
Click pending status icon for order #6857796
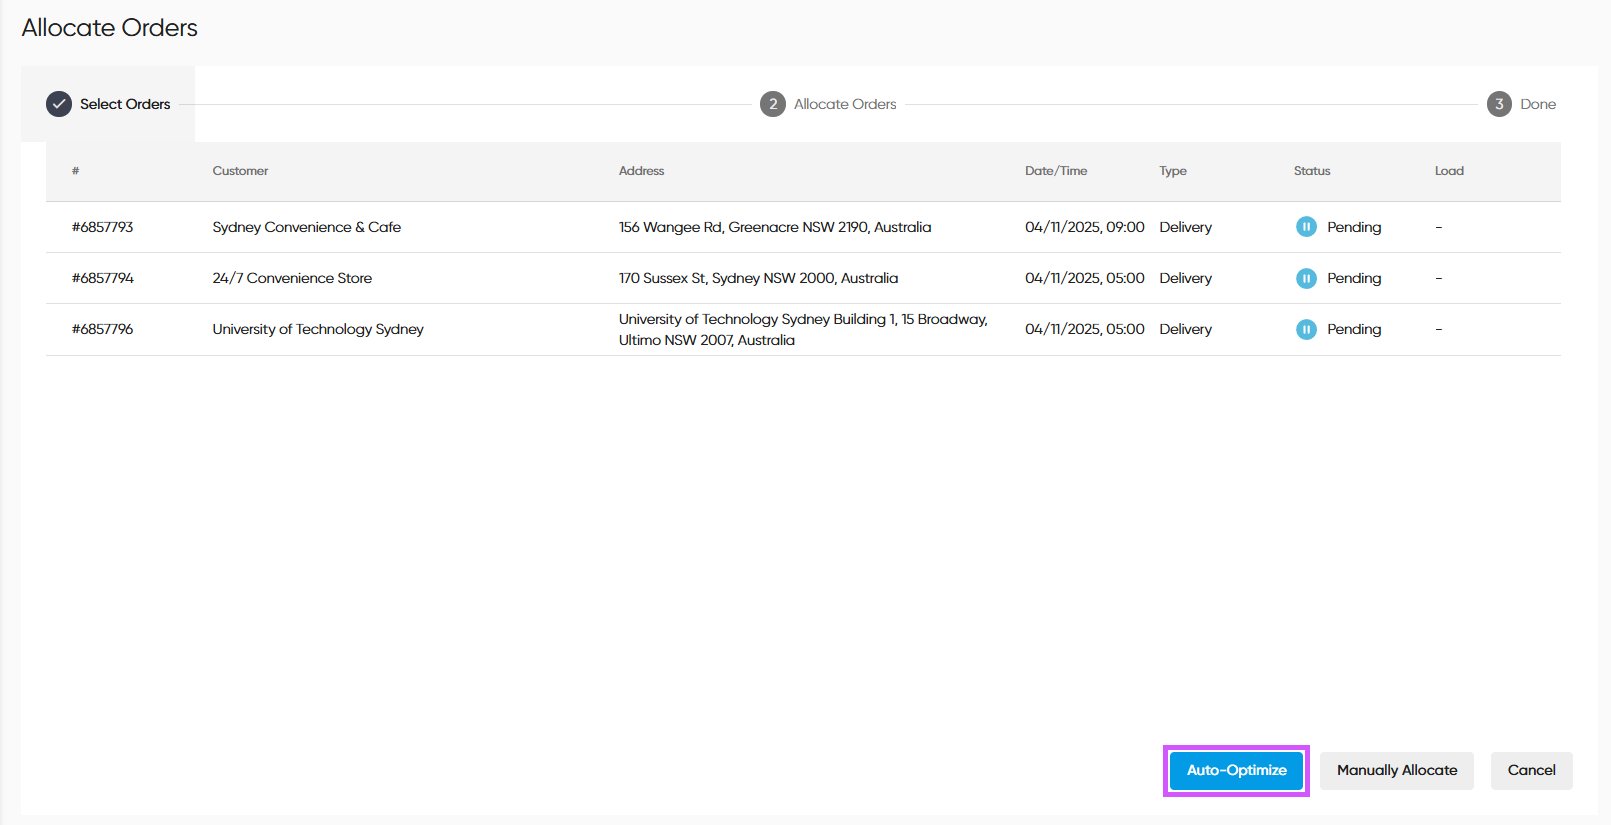[x=1306, y=329]
